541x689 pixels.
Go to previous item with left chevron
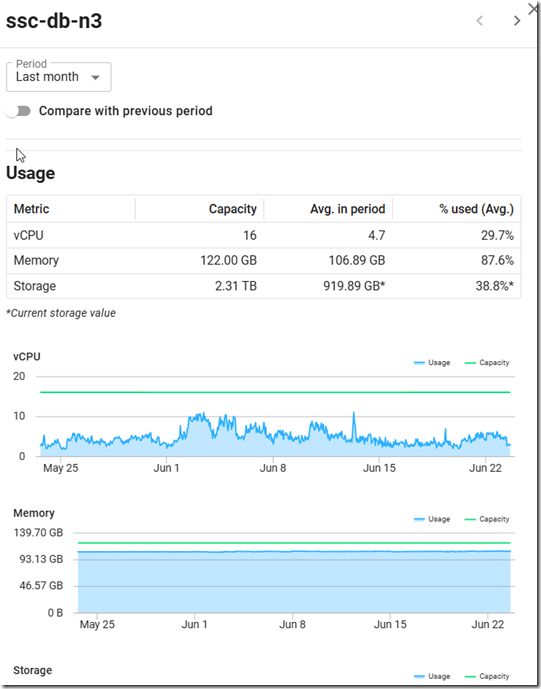pos(479,21)
